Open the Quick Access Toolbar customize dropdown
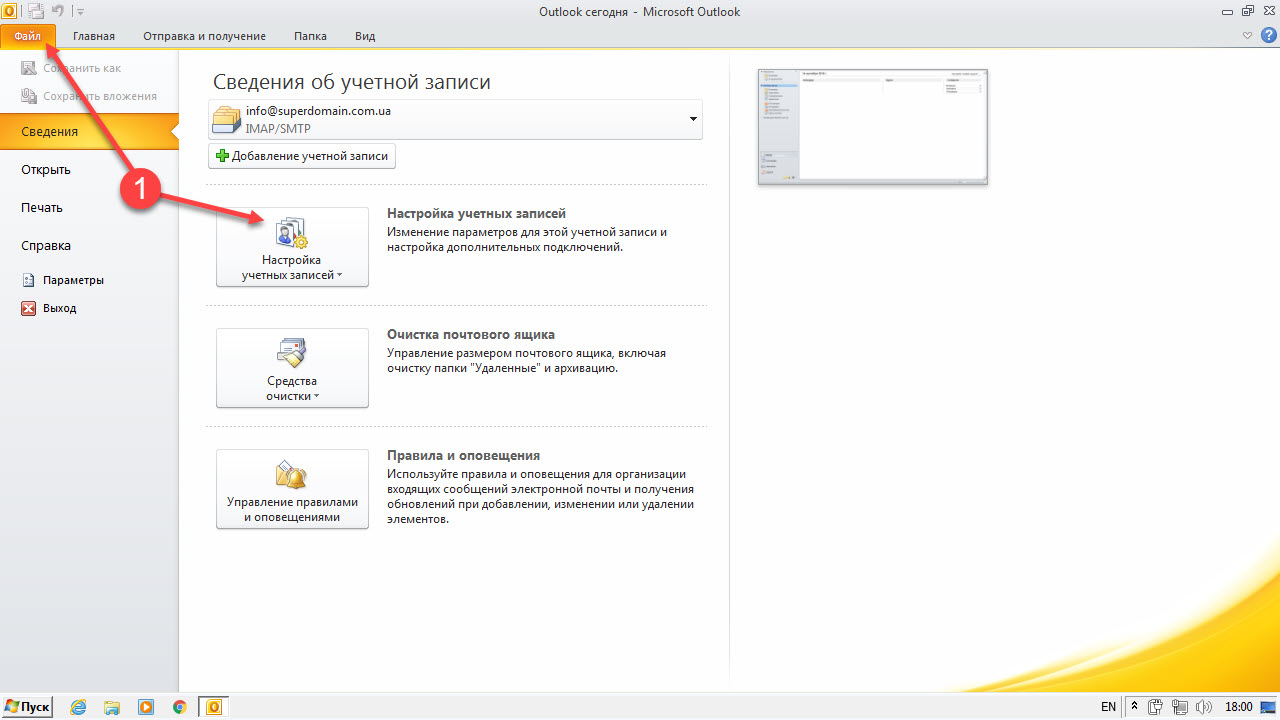1280x720 pixels. point(81,11)
